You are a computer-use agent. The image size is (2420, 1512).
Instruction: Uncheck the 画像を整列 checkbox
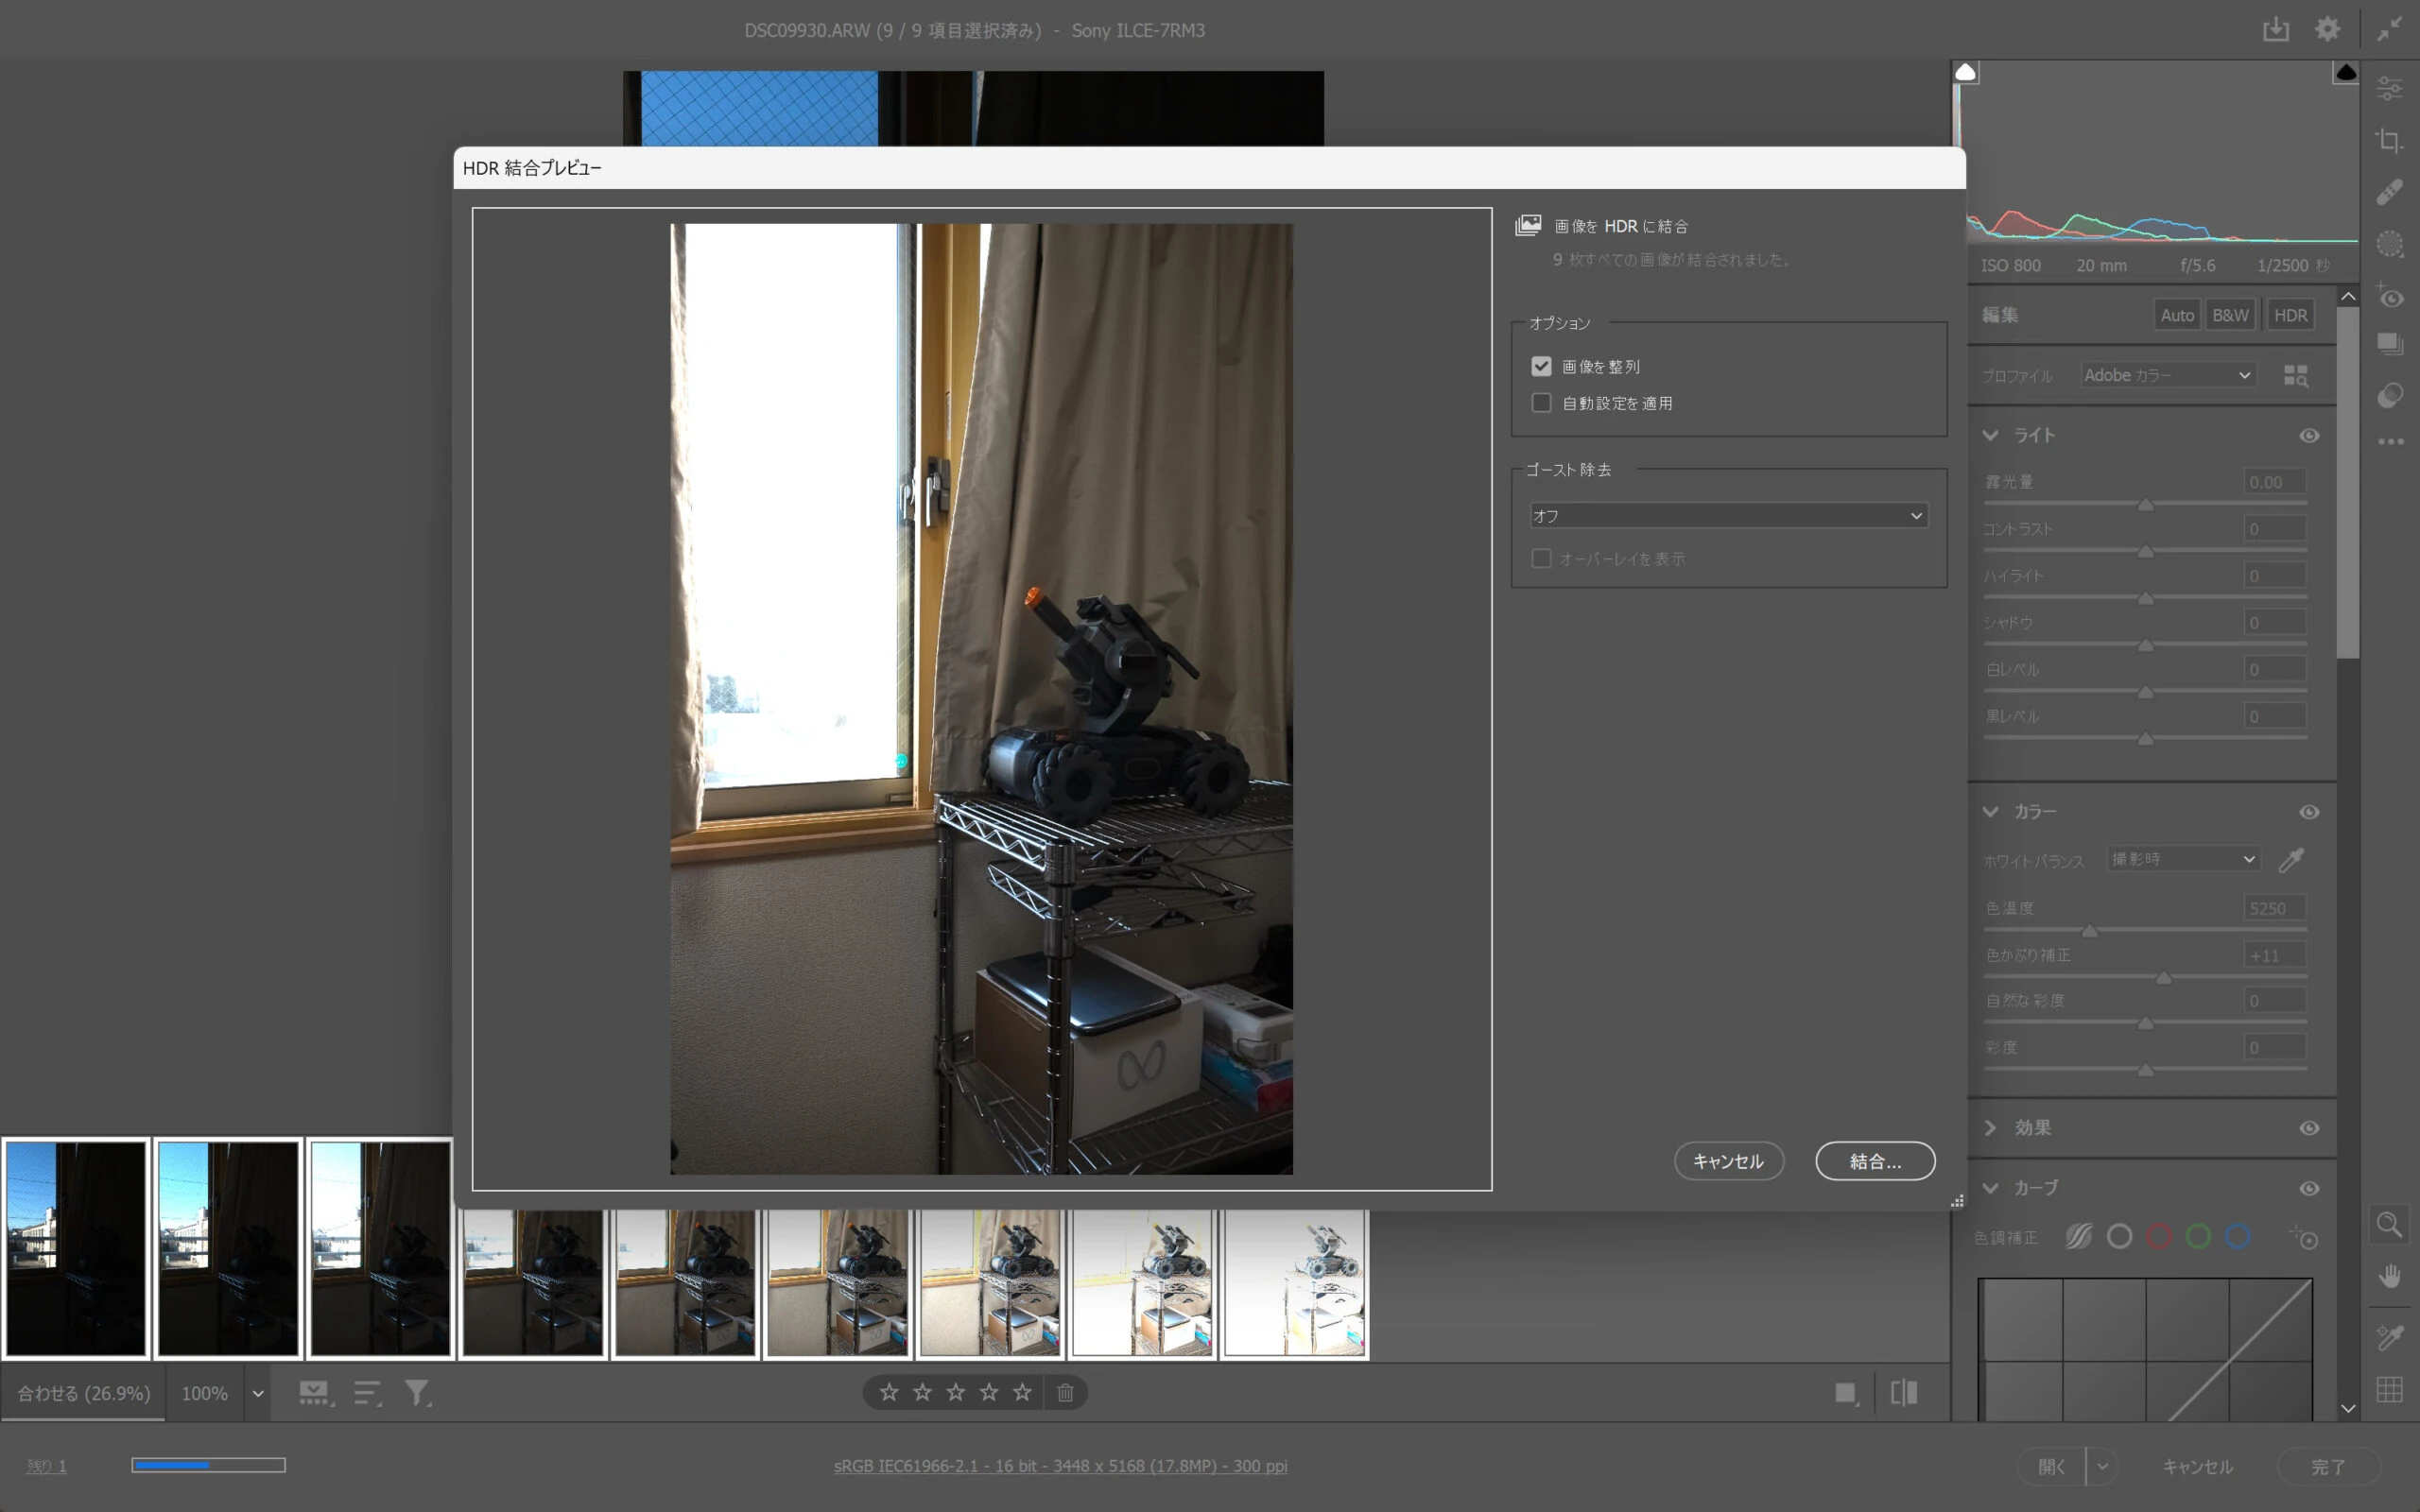tap(1541, 366)
